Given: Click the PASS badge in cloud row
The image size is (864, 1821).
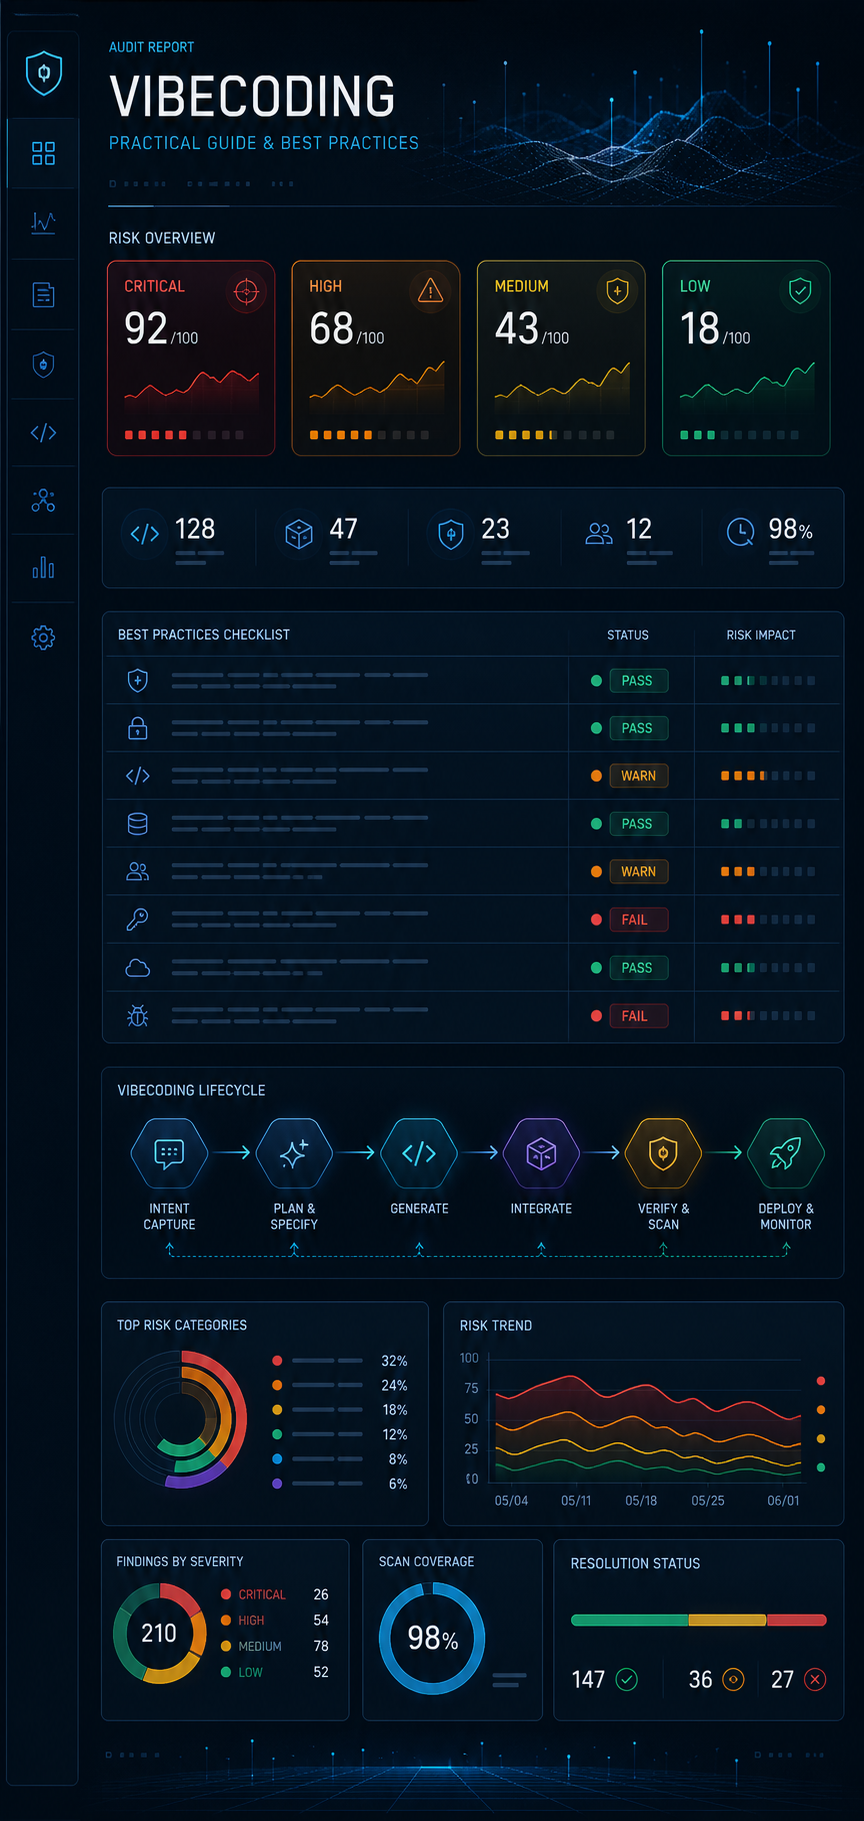Looking at the screenshot, I should [637, 968].
